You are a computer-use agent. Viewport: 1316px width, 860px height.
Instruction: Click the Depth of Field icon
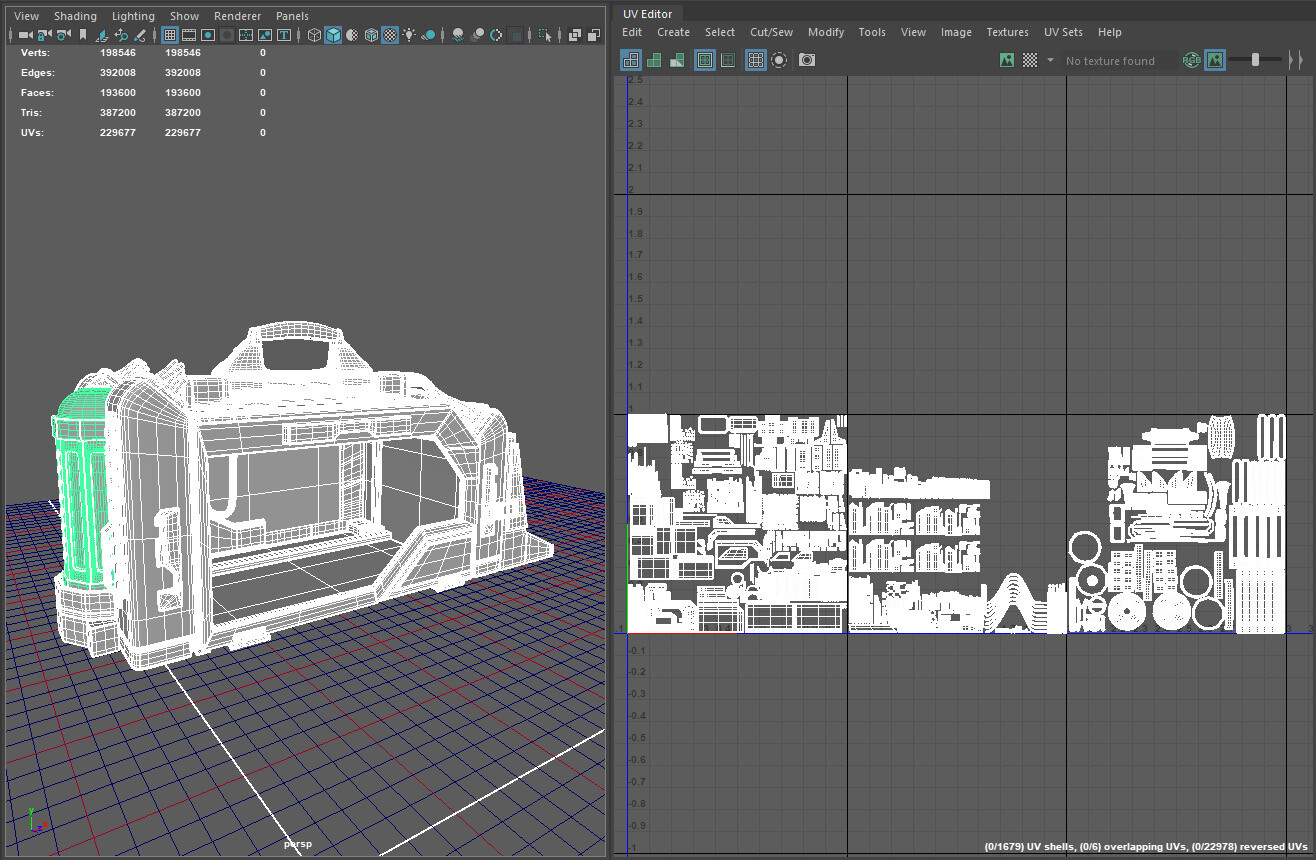click(x=516, y=35)
